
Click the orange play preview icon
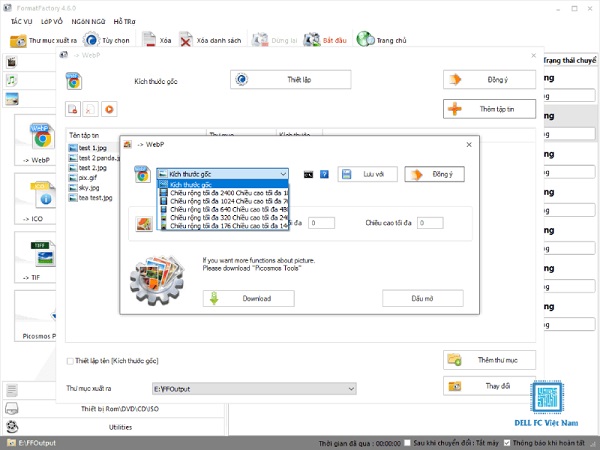(x=109, y=109)
